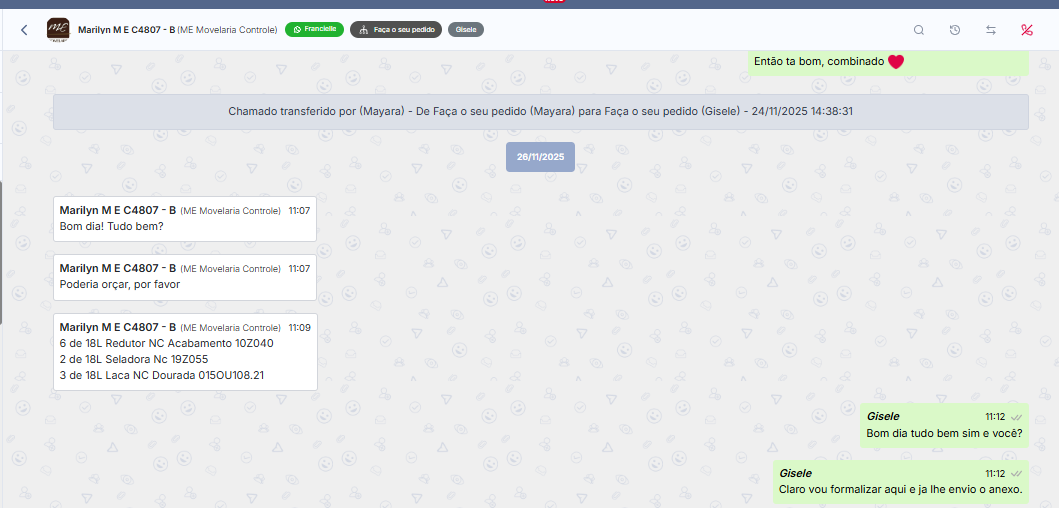Go back using the left arrow

tap(24, 30)
